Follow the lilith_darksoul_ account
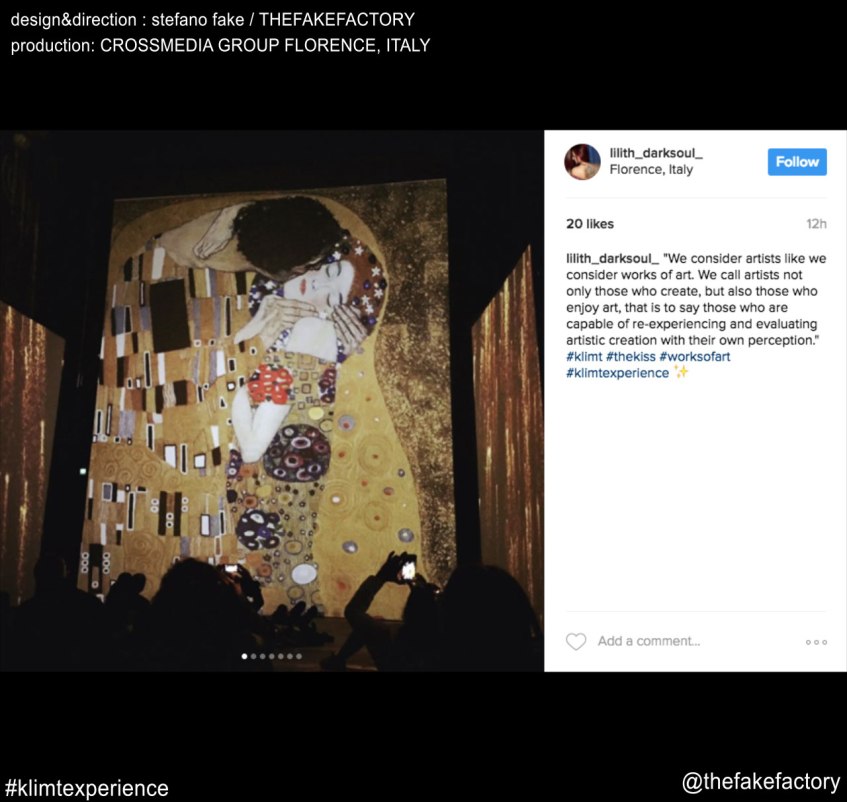Screen dimensions: 847x802 coord(797,161)
